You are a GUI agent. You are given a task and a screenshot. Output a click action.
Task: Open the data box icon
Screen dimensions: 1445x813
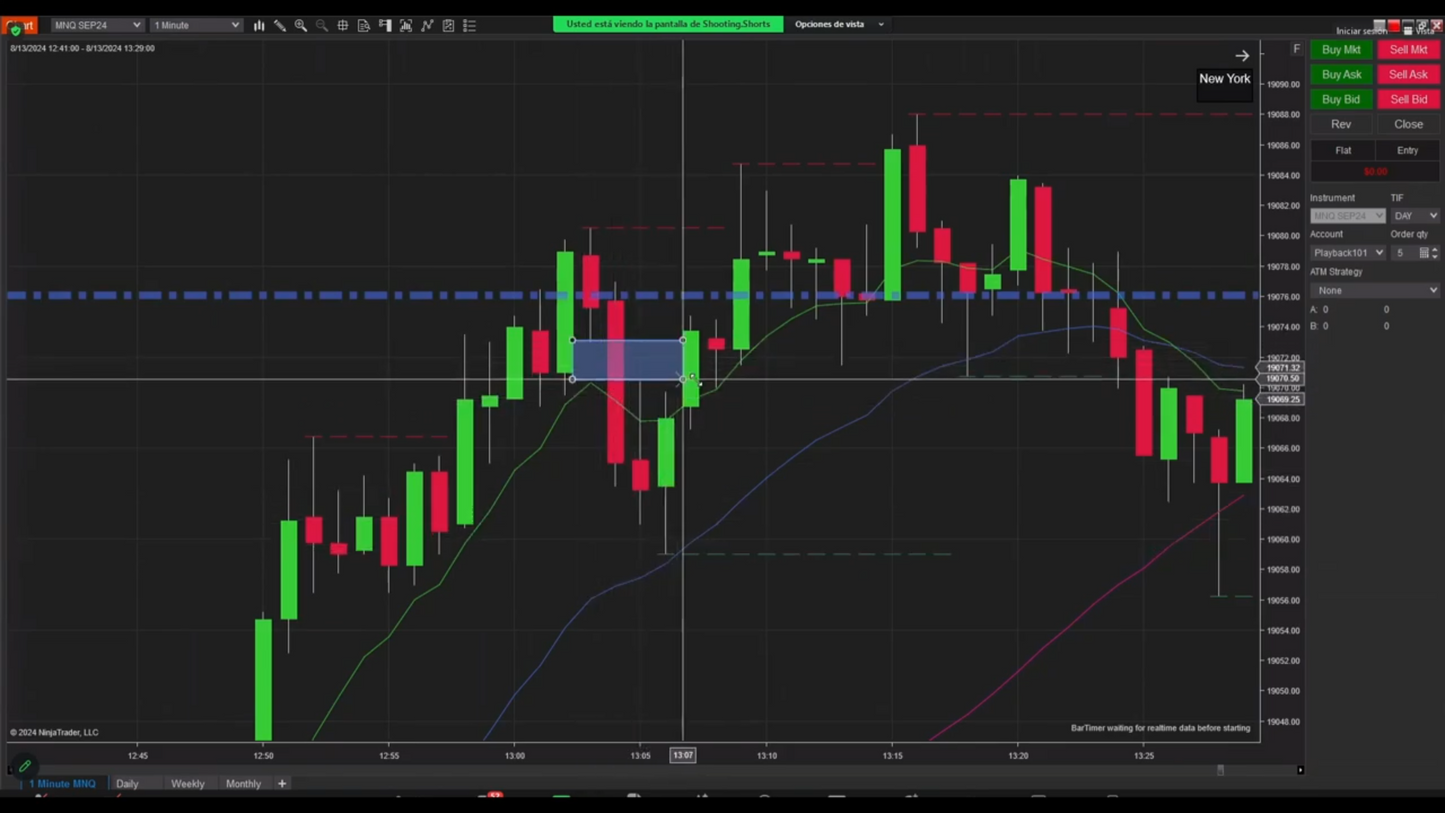click(364, 25)
